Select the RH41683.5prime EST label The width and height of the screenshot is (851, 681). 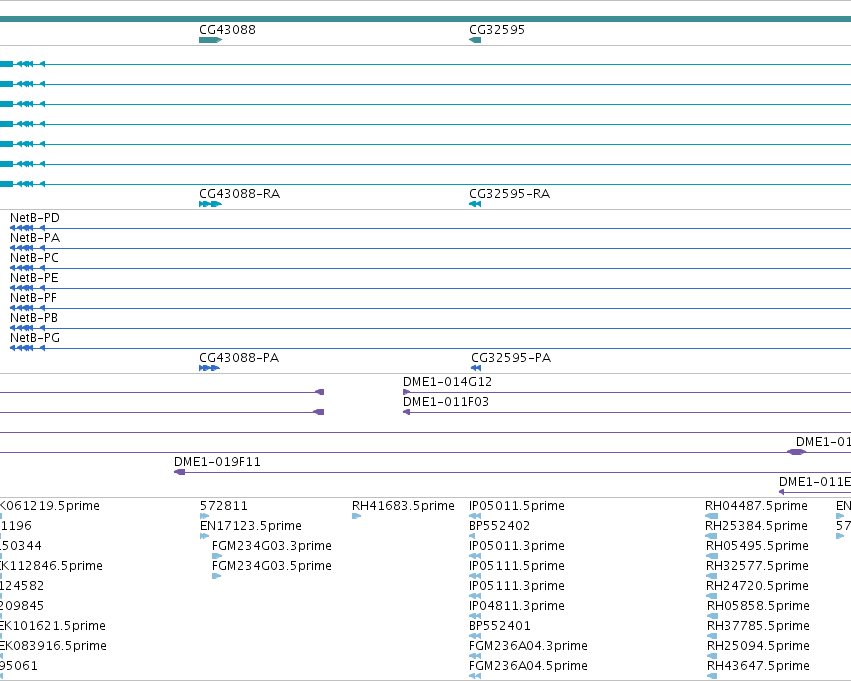(403, 506)
